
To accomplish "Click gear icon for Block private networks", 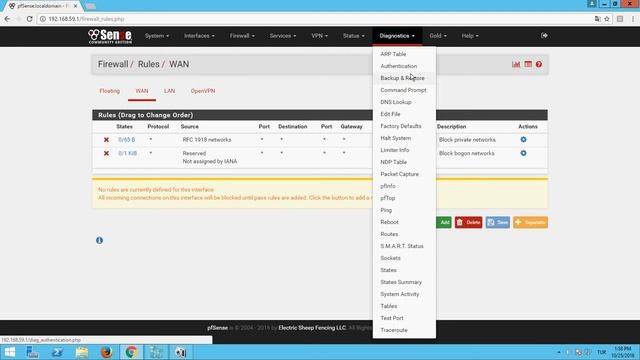I will coord(523,140).
